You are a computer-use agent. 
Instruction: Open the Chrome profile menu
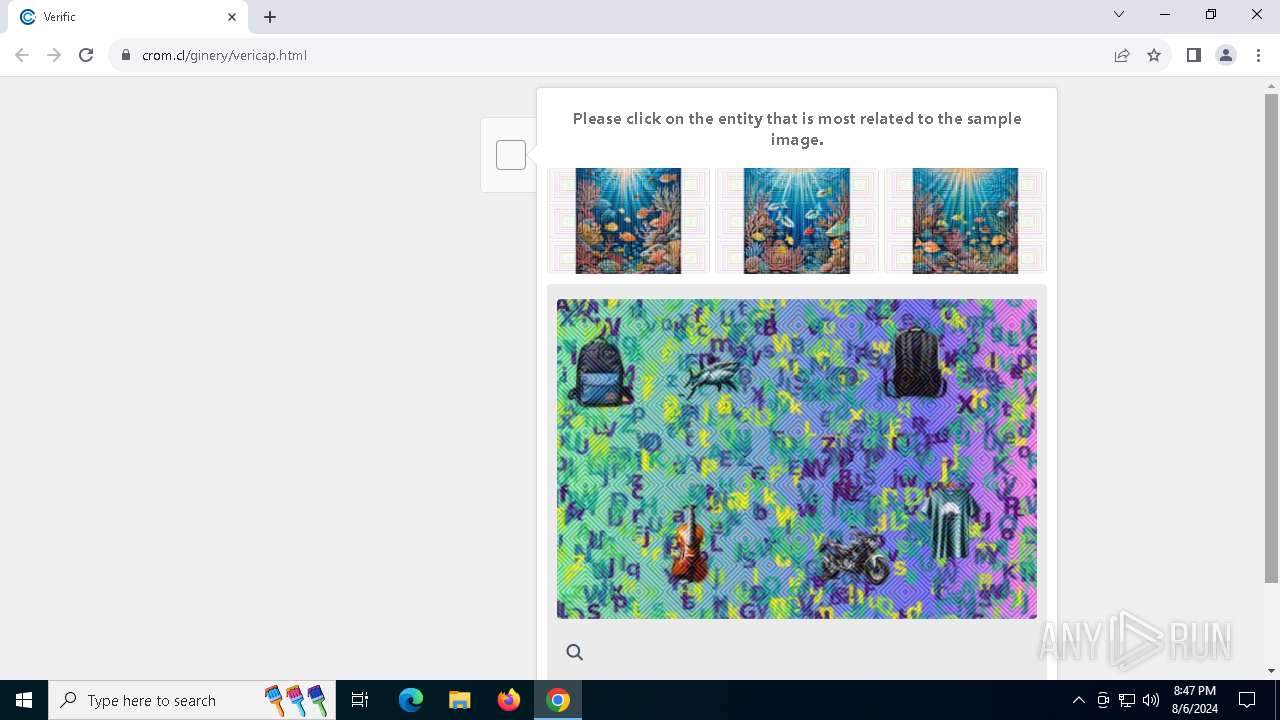(1226, 55)
